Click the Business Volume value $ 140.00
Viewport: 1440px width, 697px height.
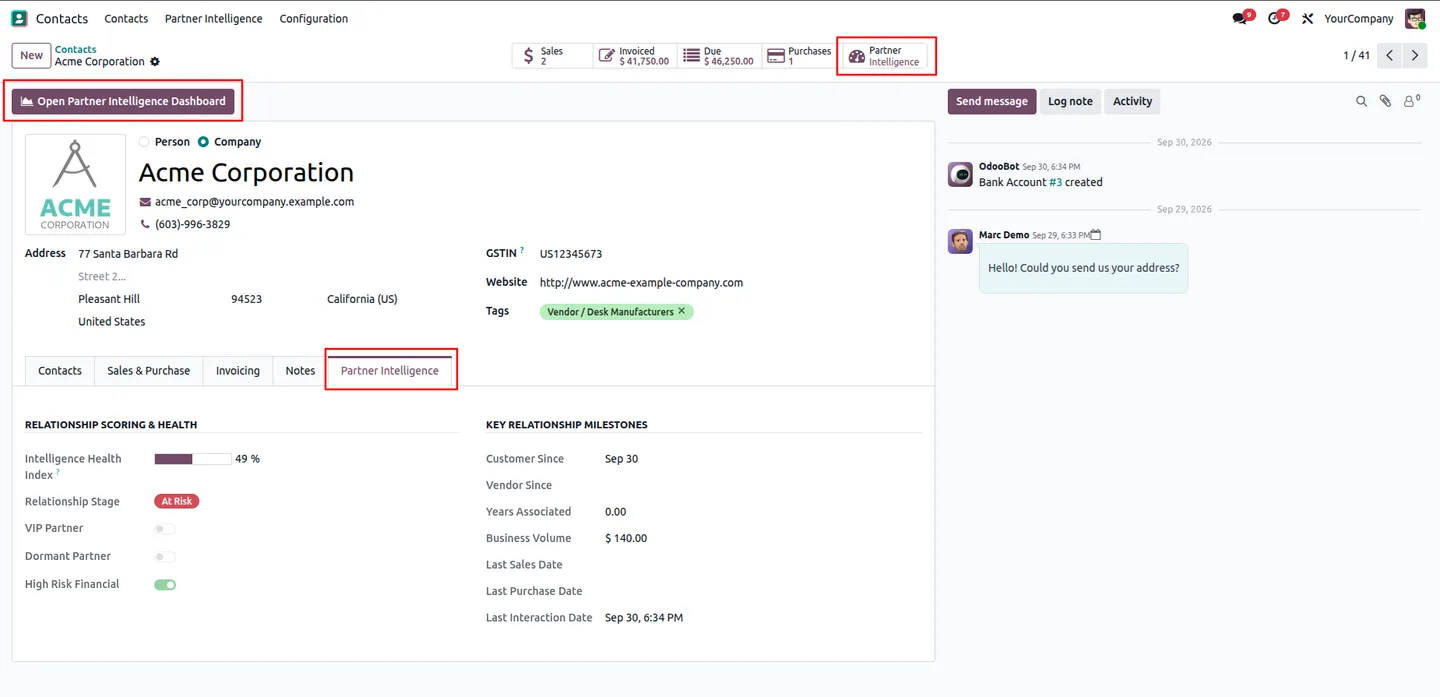pos(626,539)
